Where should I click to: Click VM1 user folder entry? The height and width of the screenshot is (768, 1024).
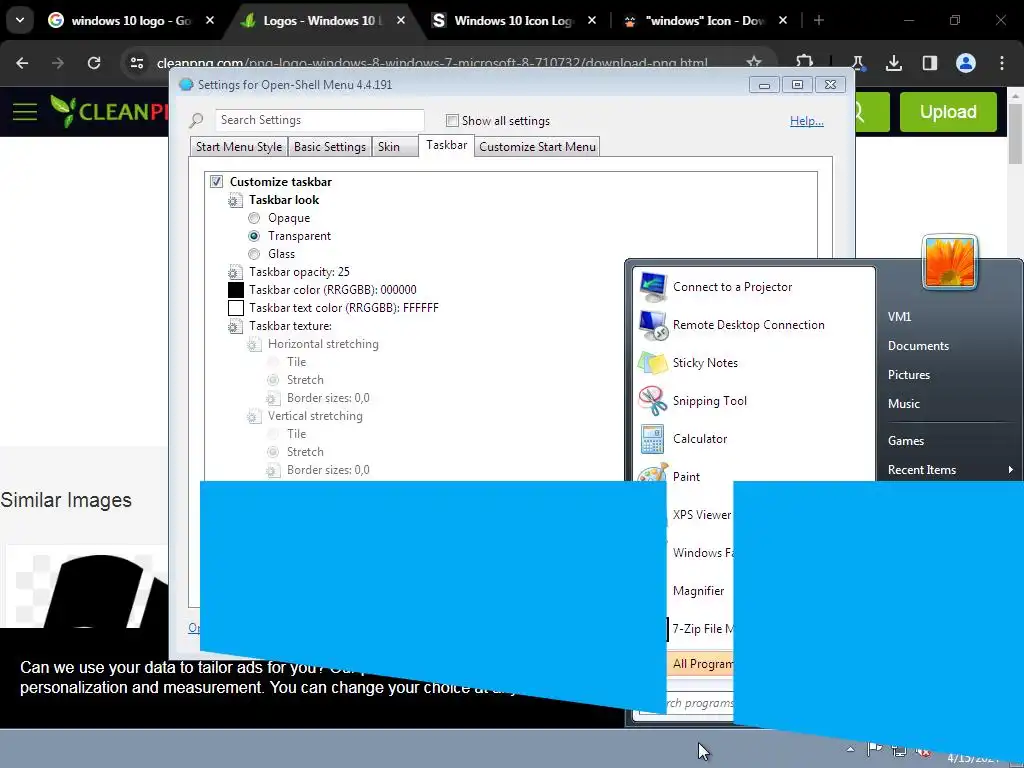tap(899, 317)
